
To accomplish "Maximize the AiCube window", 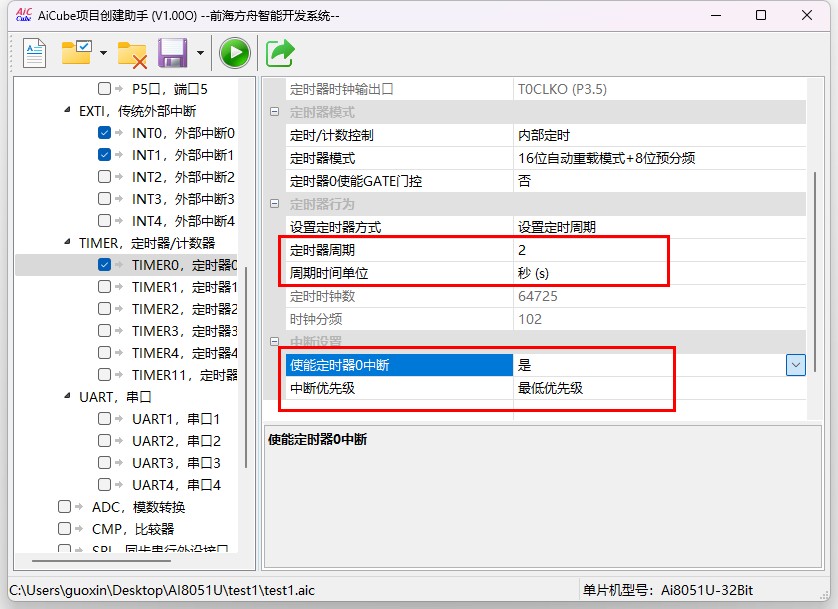I will pyautogui.click(x=761, y=15).
